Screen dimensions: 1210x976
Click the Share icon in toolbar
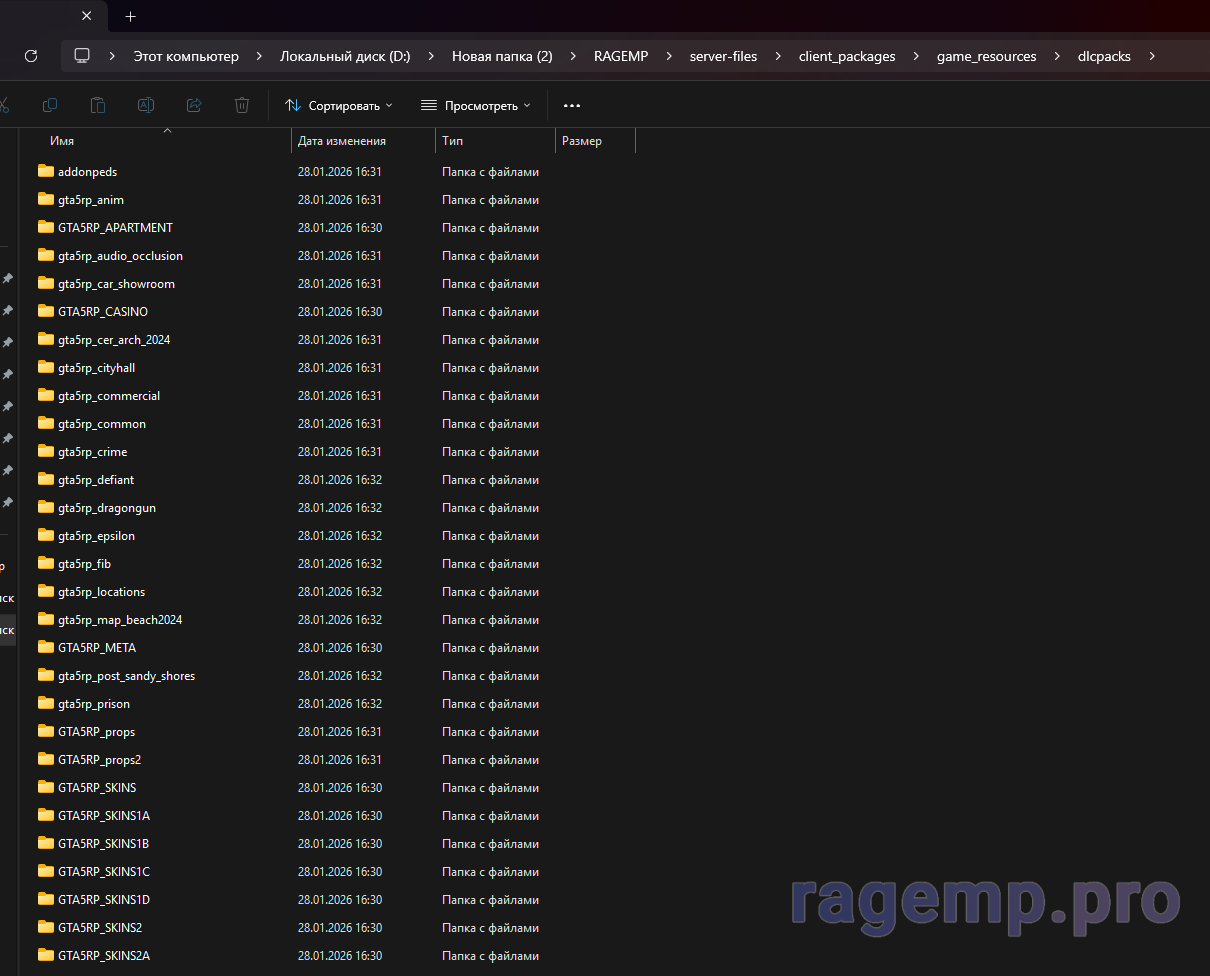click(x=194, y=105)
